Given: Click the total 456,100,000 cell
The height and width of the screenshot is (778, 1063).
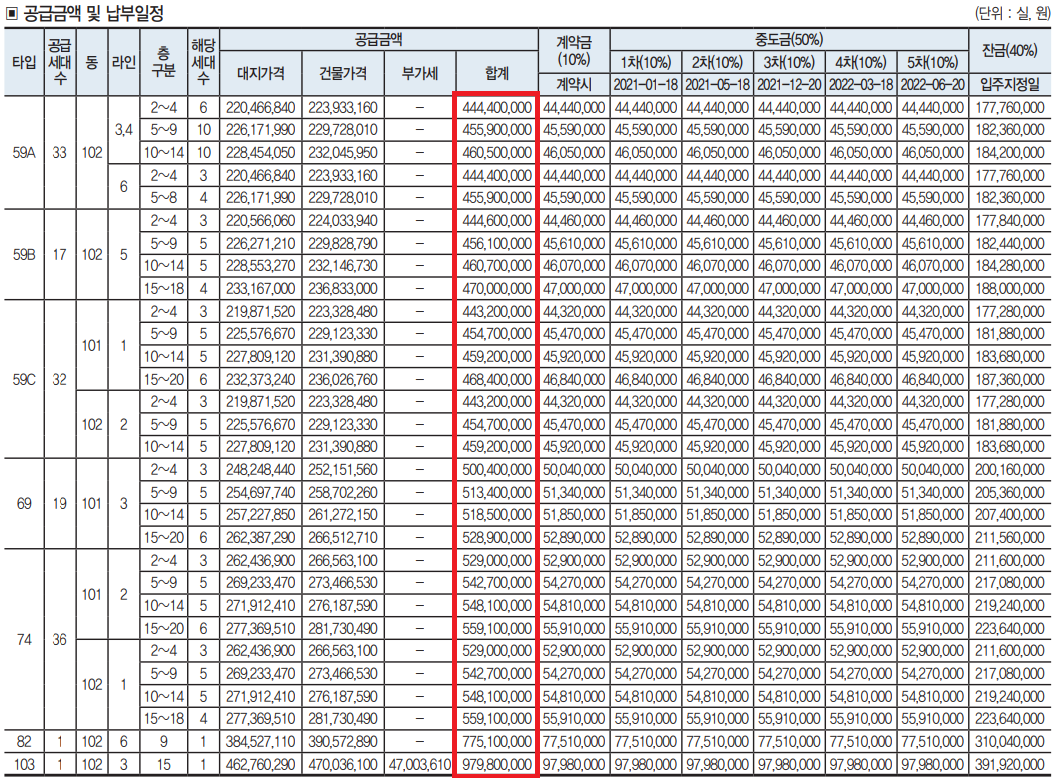Looking at the screenshot, I should [497, 243].
